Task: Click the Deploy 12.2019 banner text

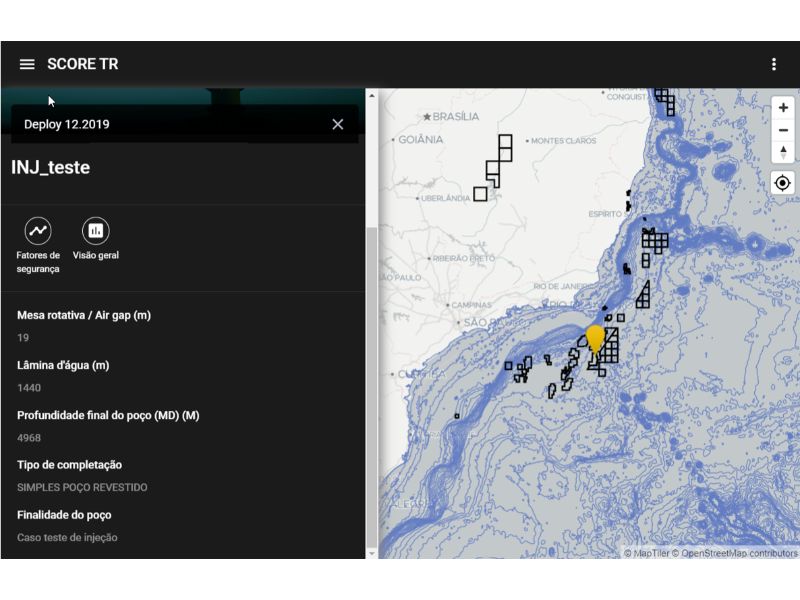Action: tap(67, 124)
